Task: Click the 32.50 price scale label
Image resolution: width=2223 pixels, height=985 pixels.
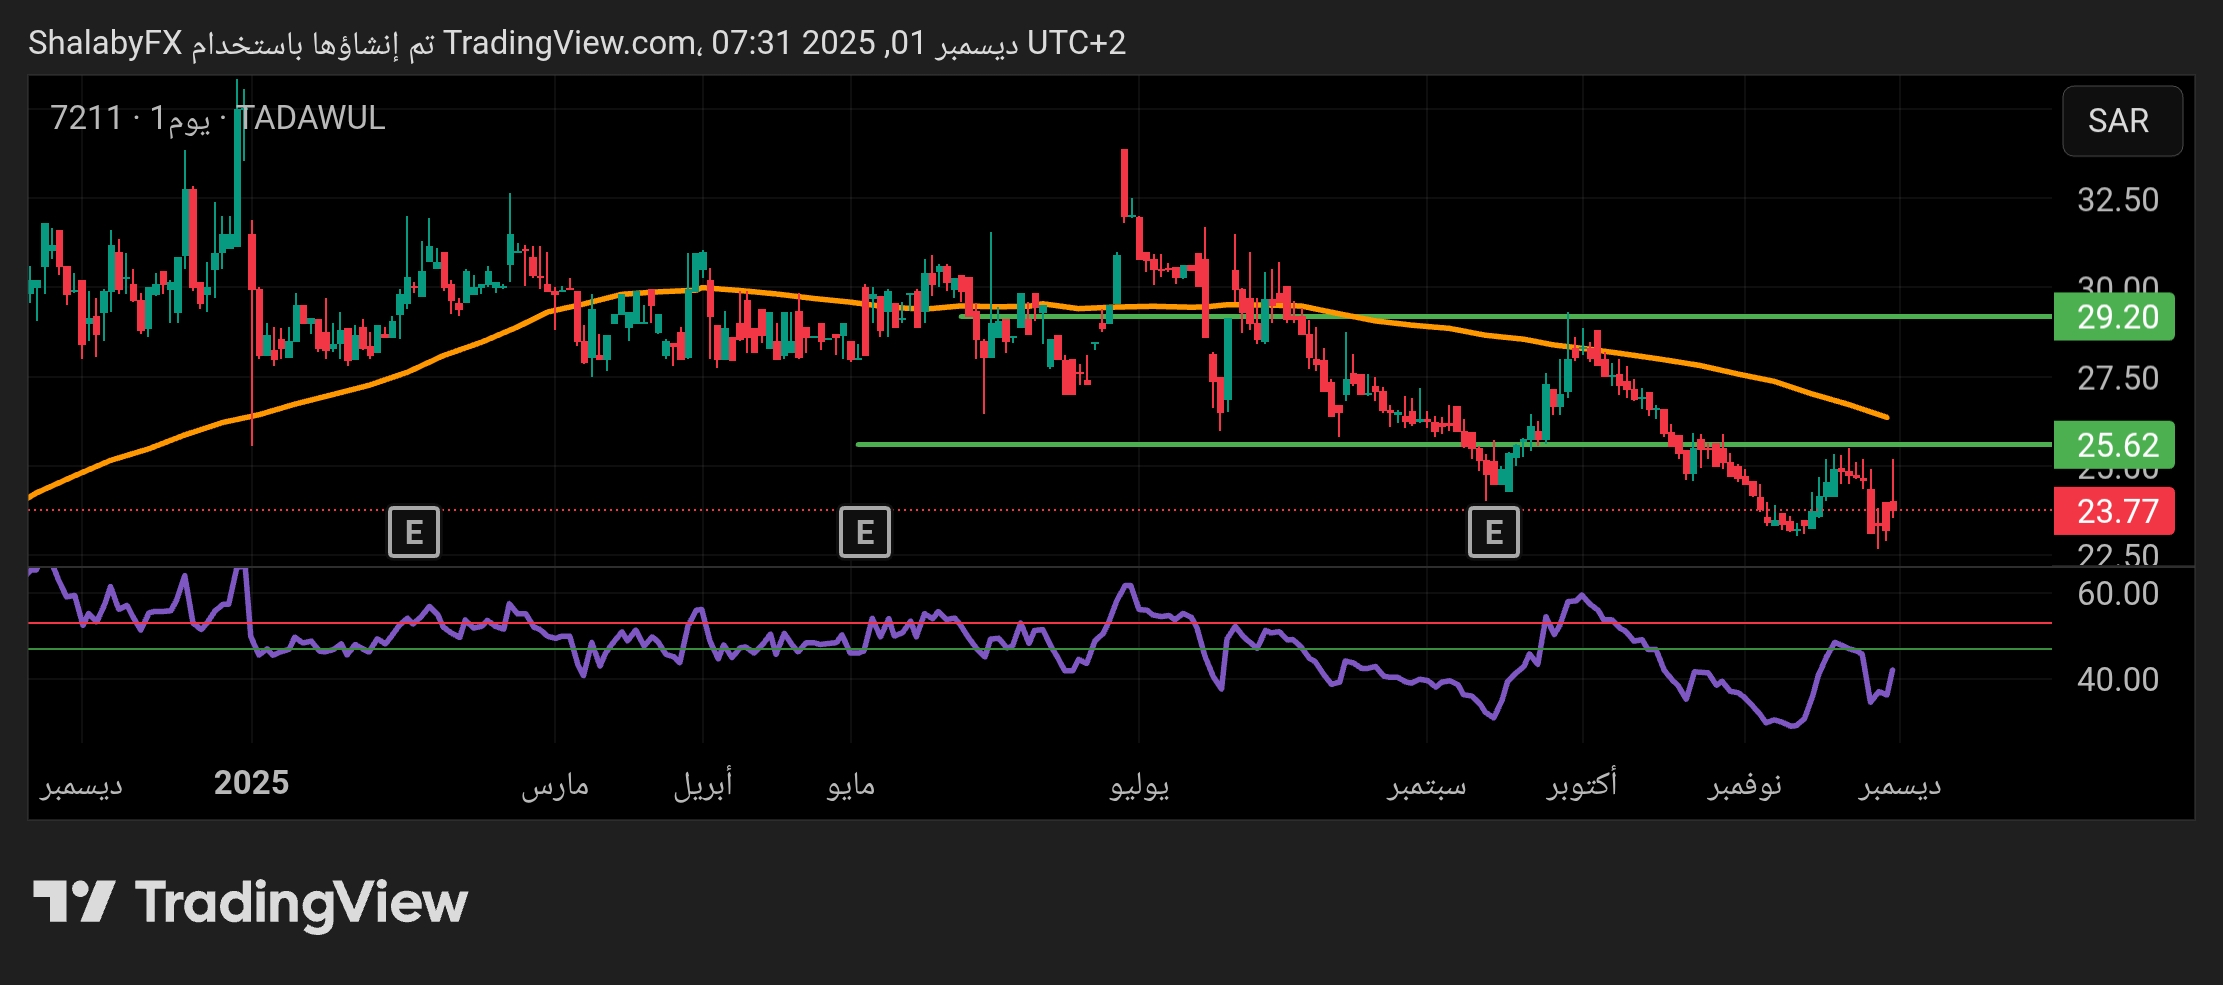Action: (2117, 200)
